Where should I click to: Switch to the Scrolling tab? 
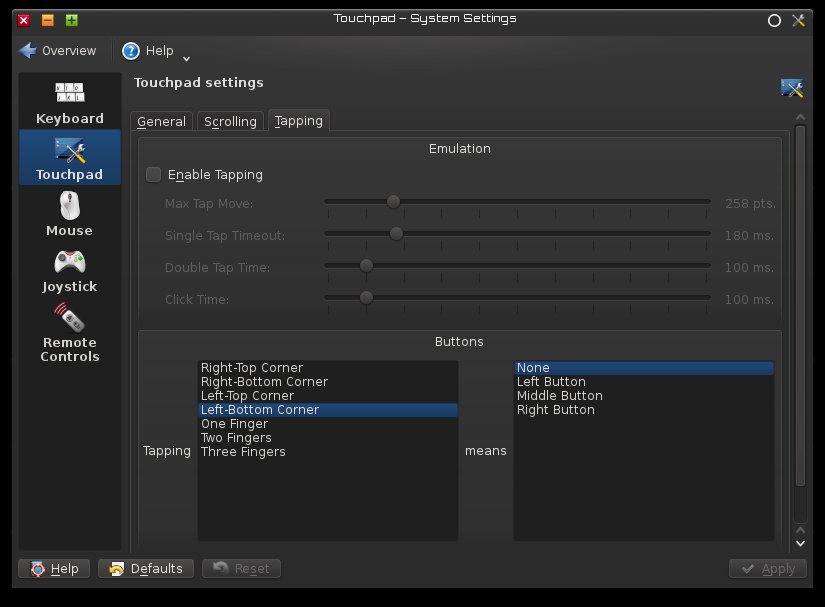pos(230,121)
